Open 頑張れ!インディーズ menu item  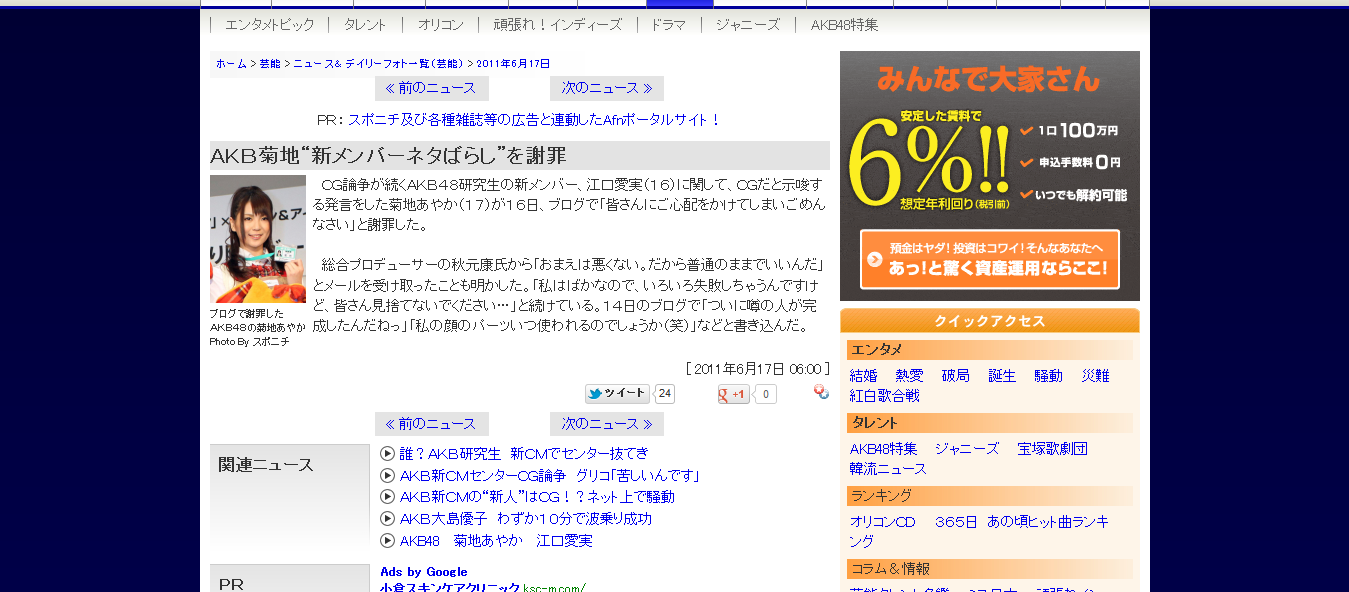(x=557, y=25)
